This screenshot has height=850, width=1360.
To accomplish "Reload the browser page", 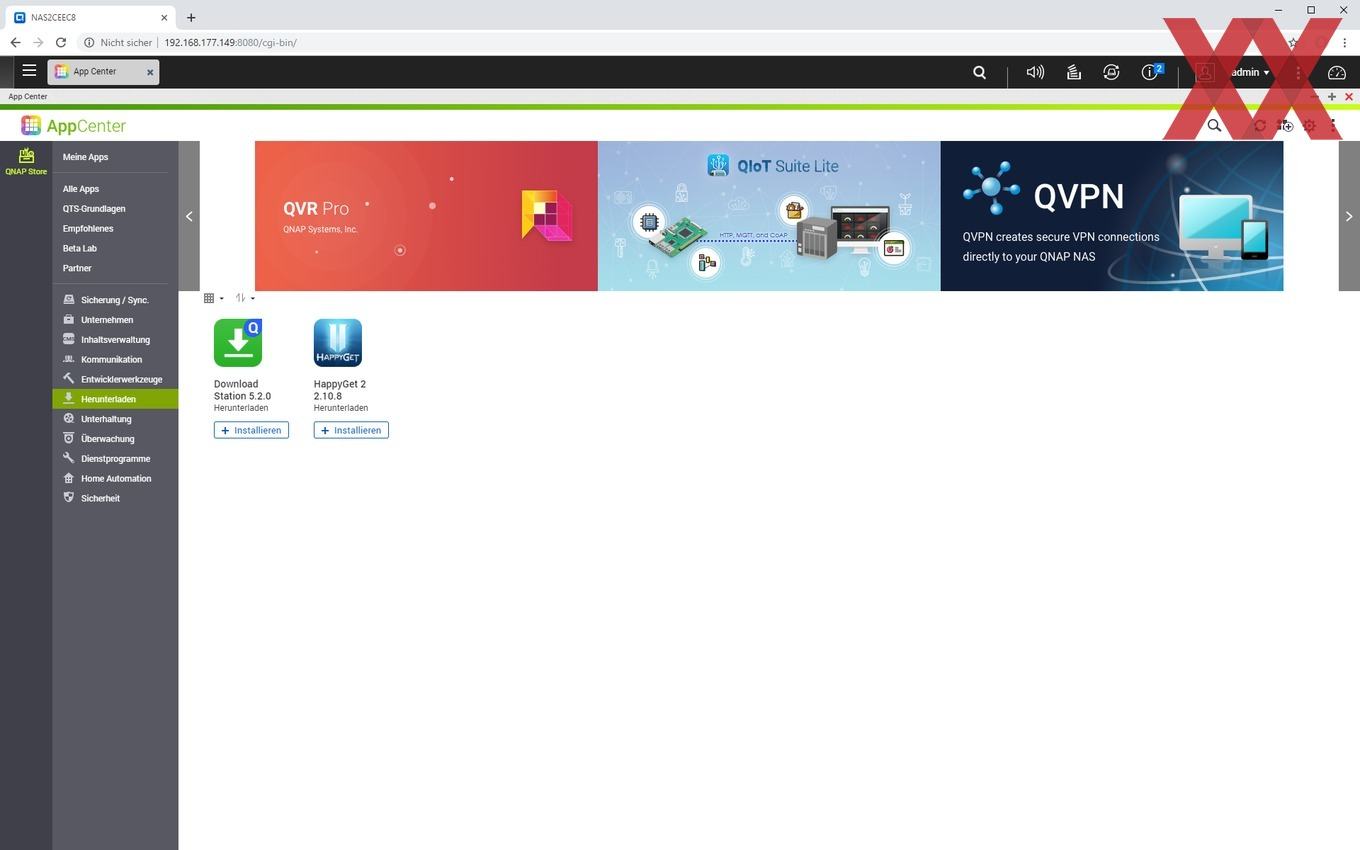I will click(61, 42).
